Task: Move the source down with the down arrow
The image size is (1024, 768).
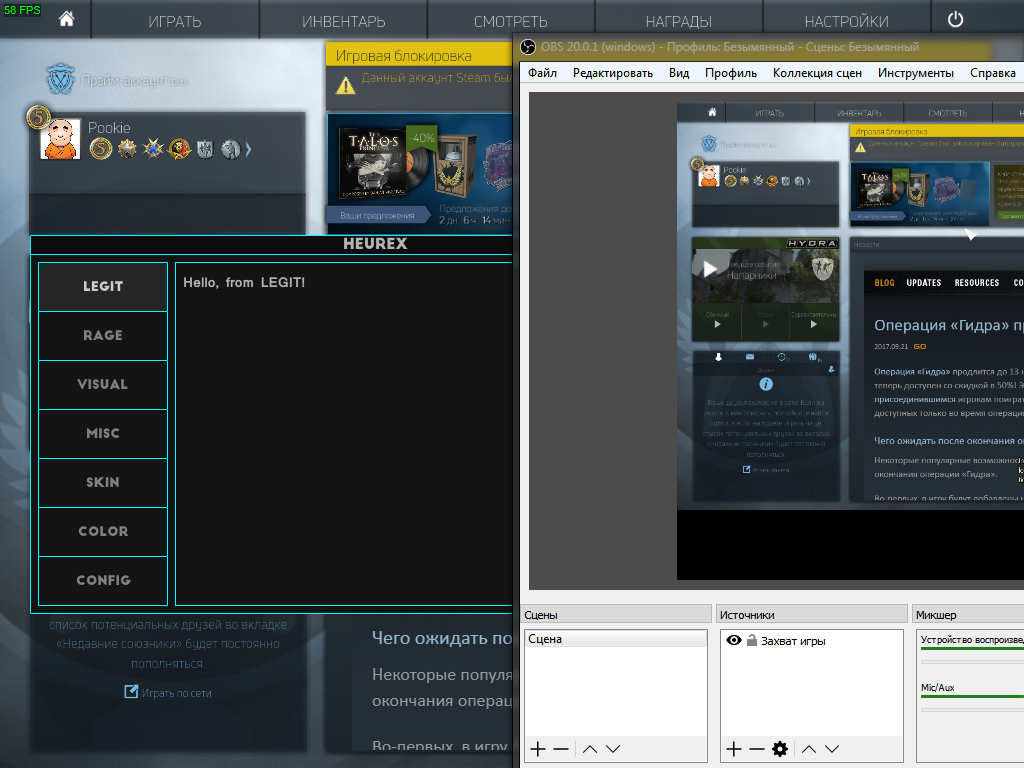Action: (x=832, y=749)
